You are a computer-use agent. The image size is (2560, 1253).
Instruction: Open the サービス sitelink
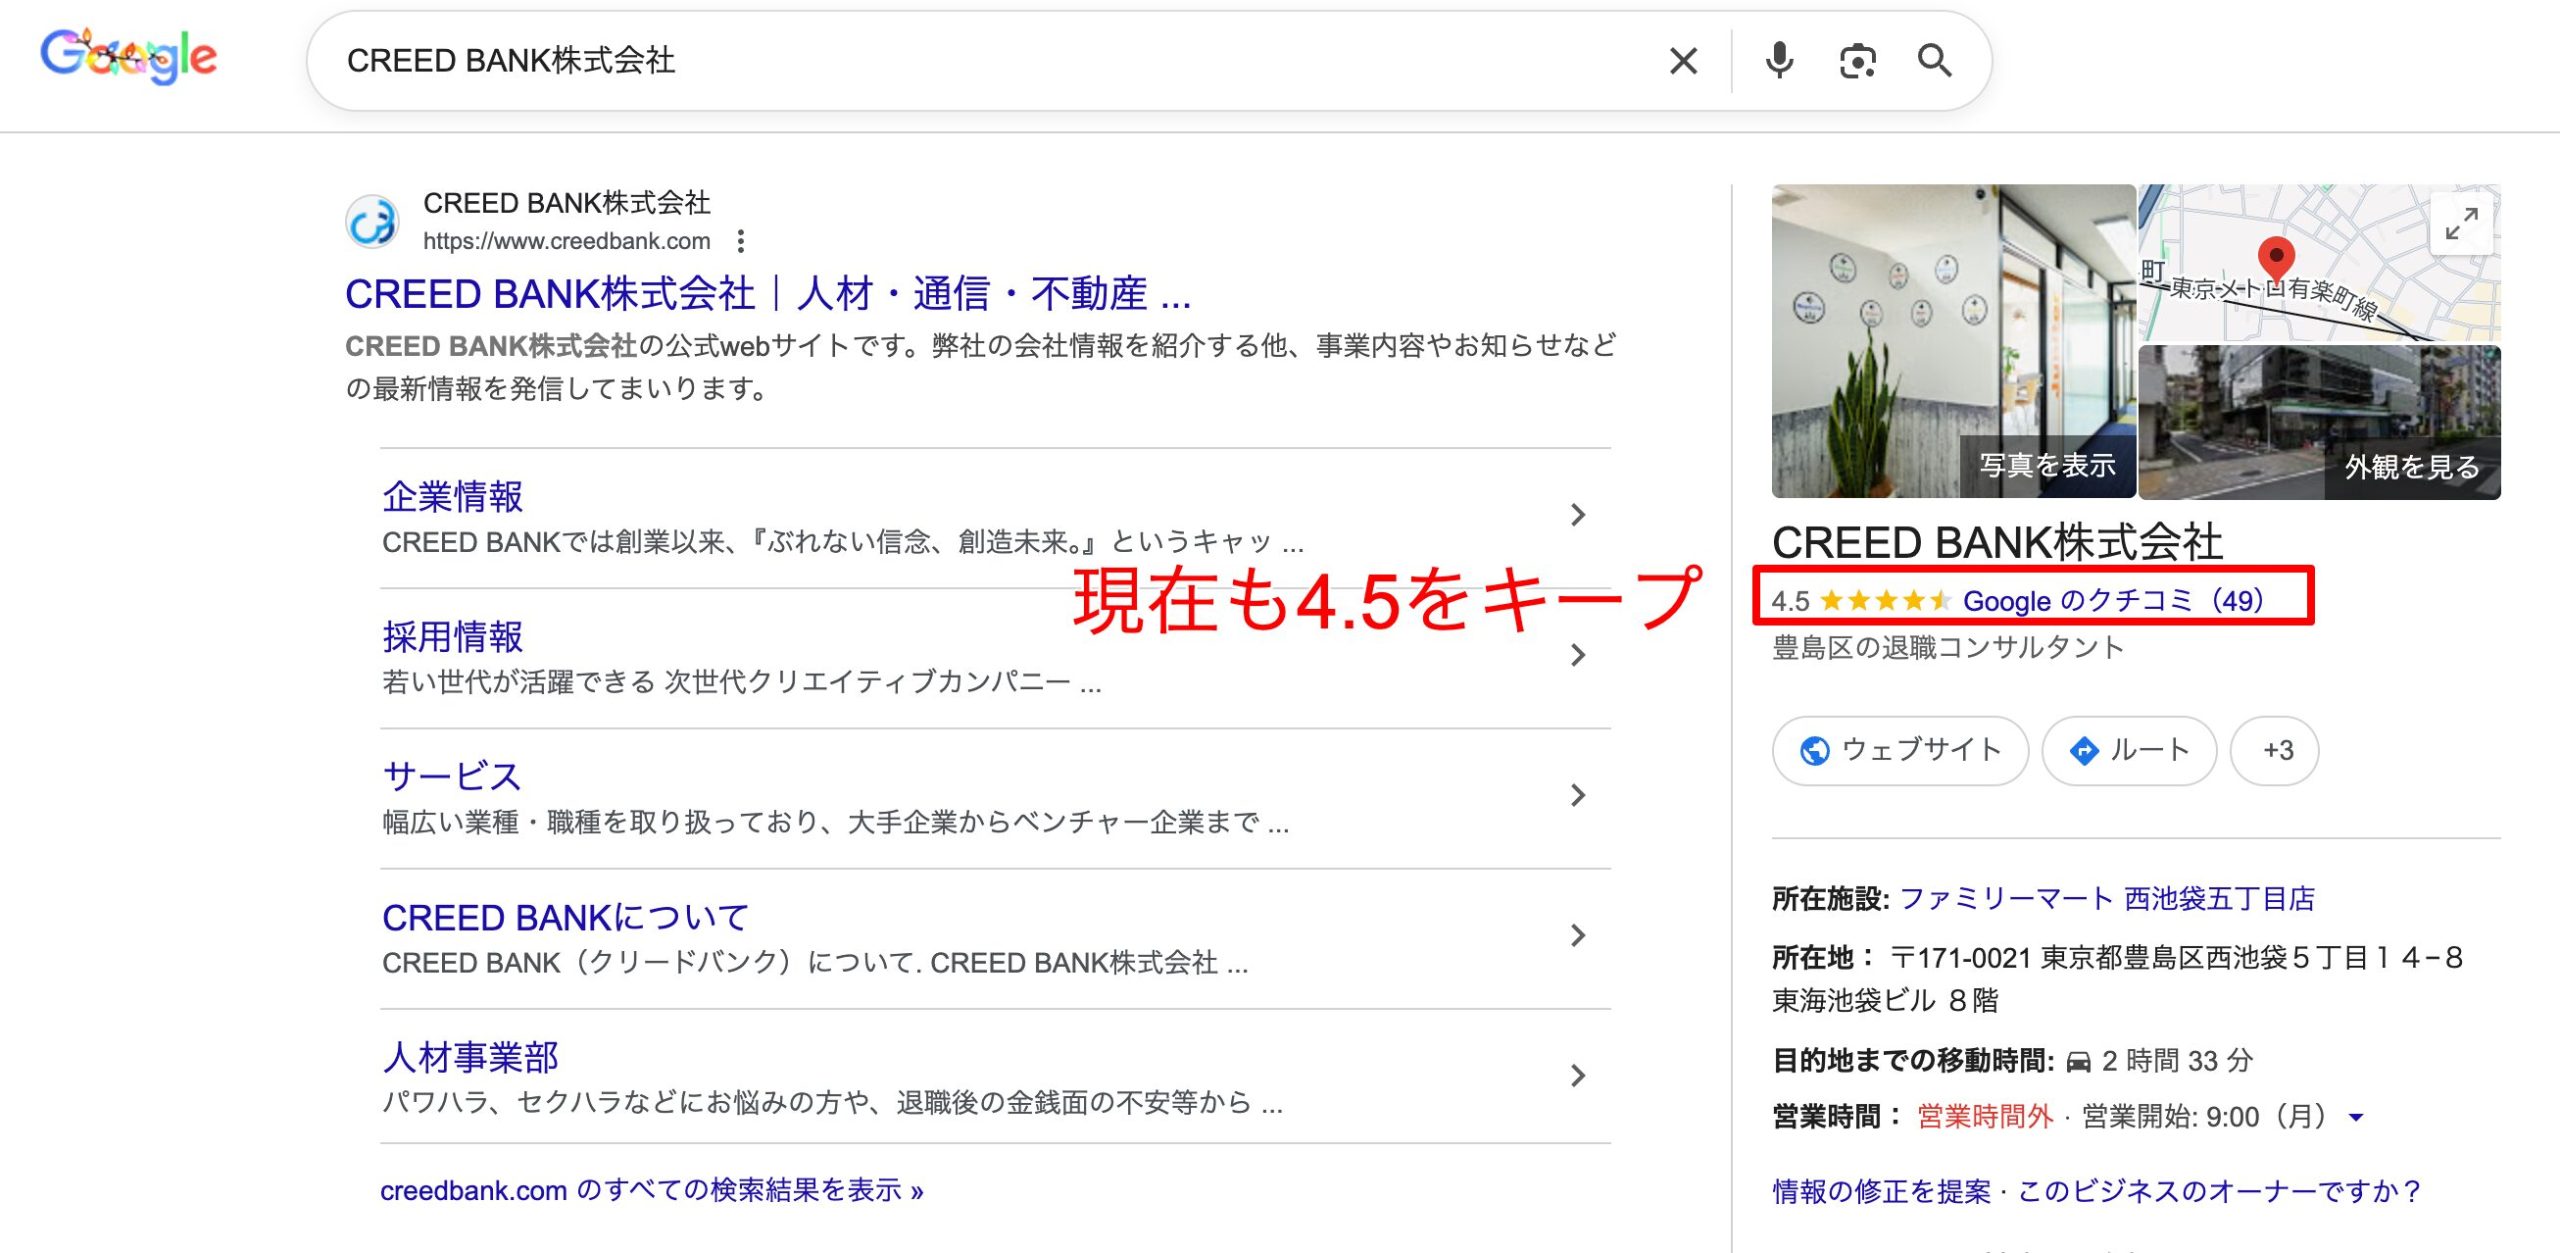(x=452, y=777)
